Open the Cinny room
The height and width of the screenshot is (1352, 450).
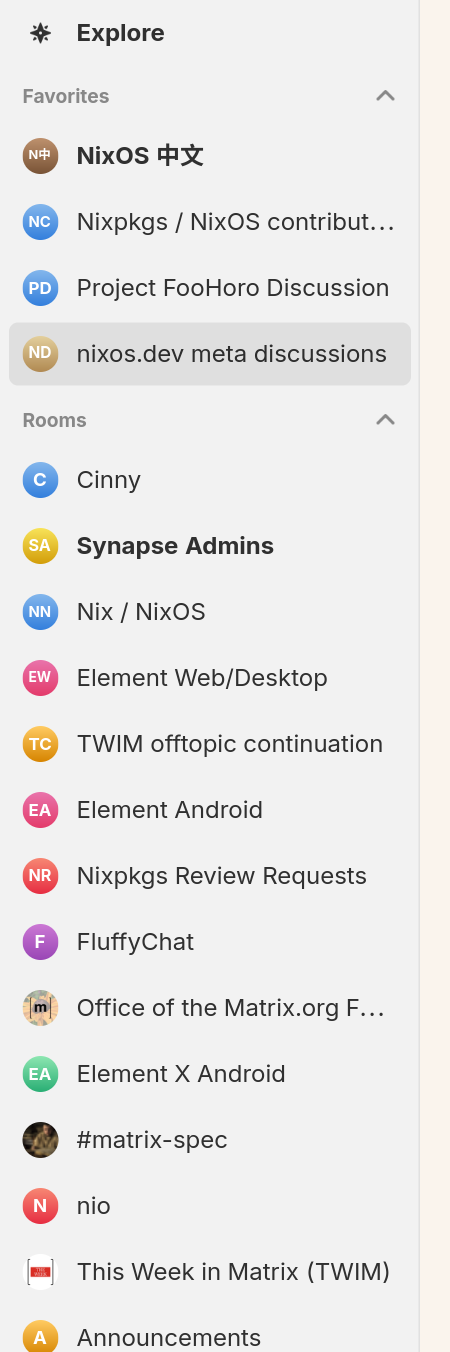coord(210,480)
